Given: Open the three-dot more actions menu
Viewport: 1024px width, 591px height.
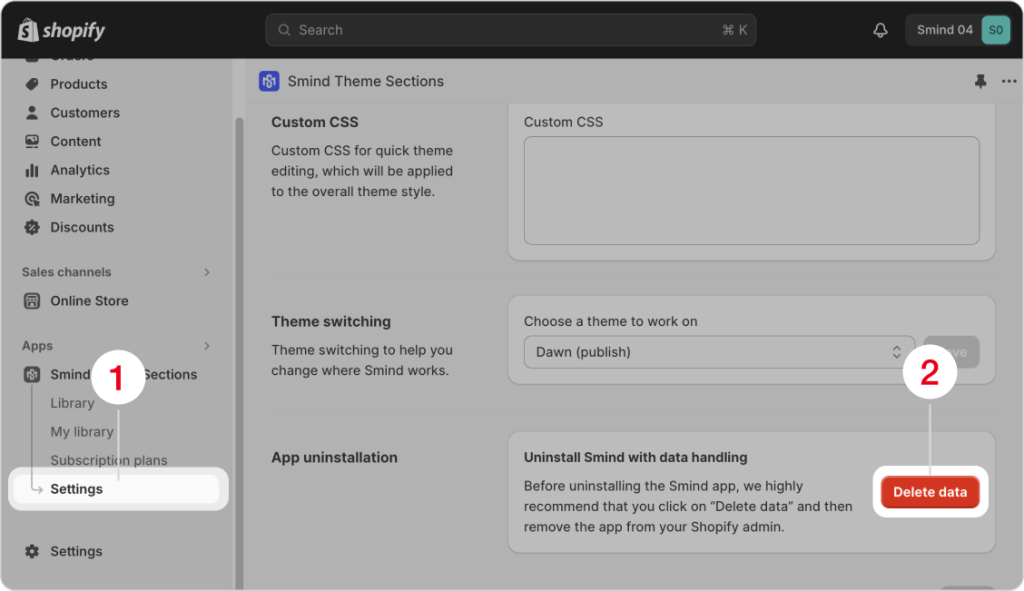Looking at the screenshot, I should 1009,82.
